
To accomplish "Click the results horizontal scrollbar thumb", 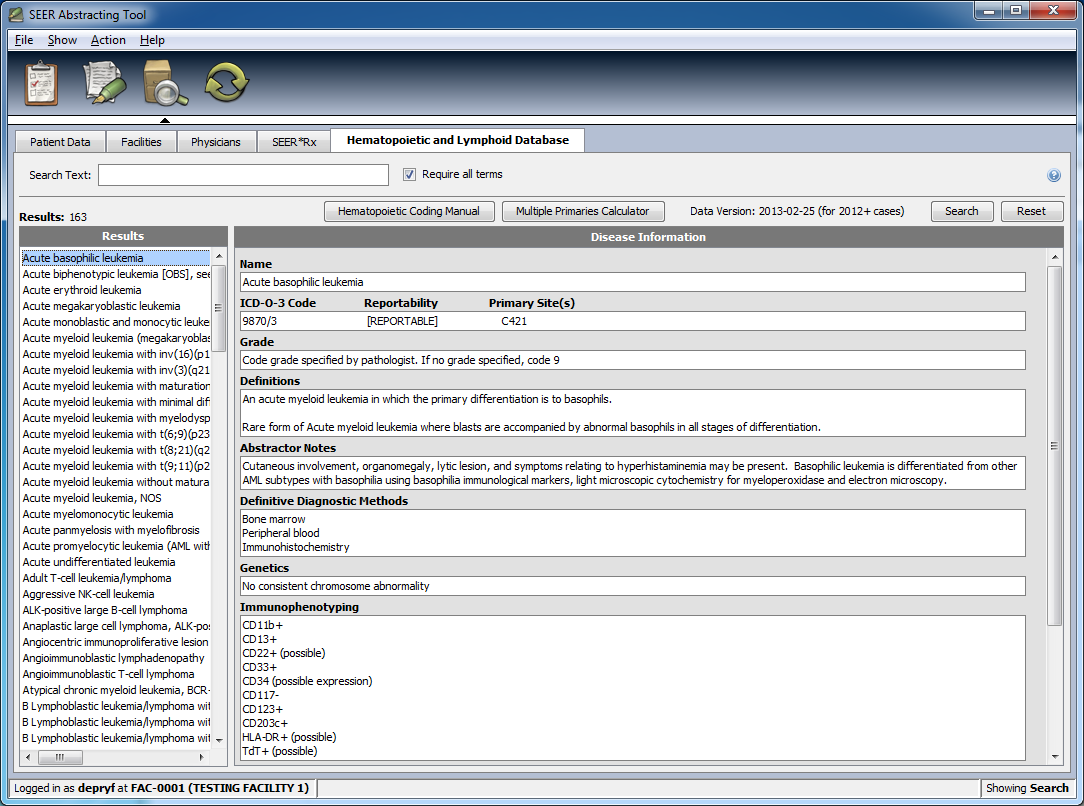I will 59,757.
